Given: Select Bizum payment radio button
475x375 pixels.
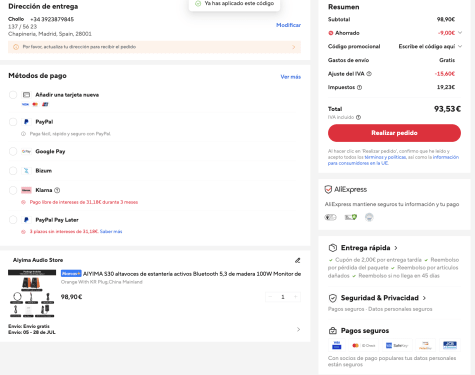Looking at the screenshot, I should coord(13,171).
